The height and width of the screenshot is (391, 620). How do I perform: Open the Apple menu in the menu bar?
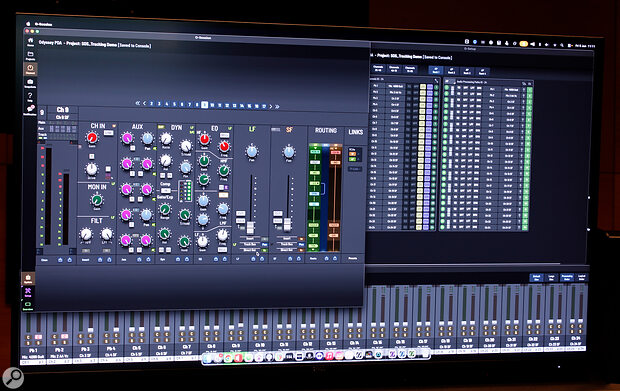coord(28,24)
